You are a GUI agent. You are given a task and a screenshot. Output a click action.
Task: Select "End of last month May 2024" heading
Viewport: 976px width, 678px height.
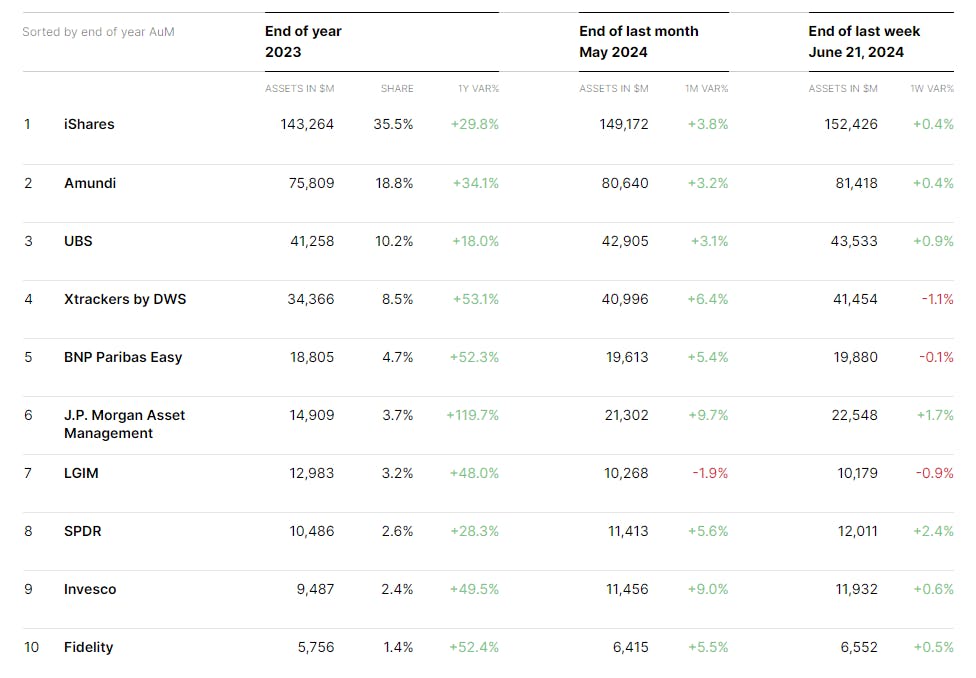638,42
